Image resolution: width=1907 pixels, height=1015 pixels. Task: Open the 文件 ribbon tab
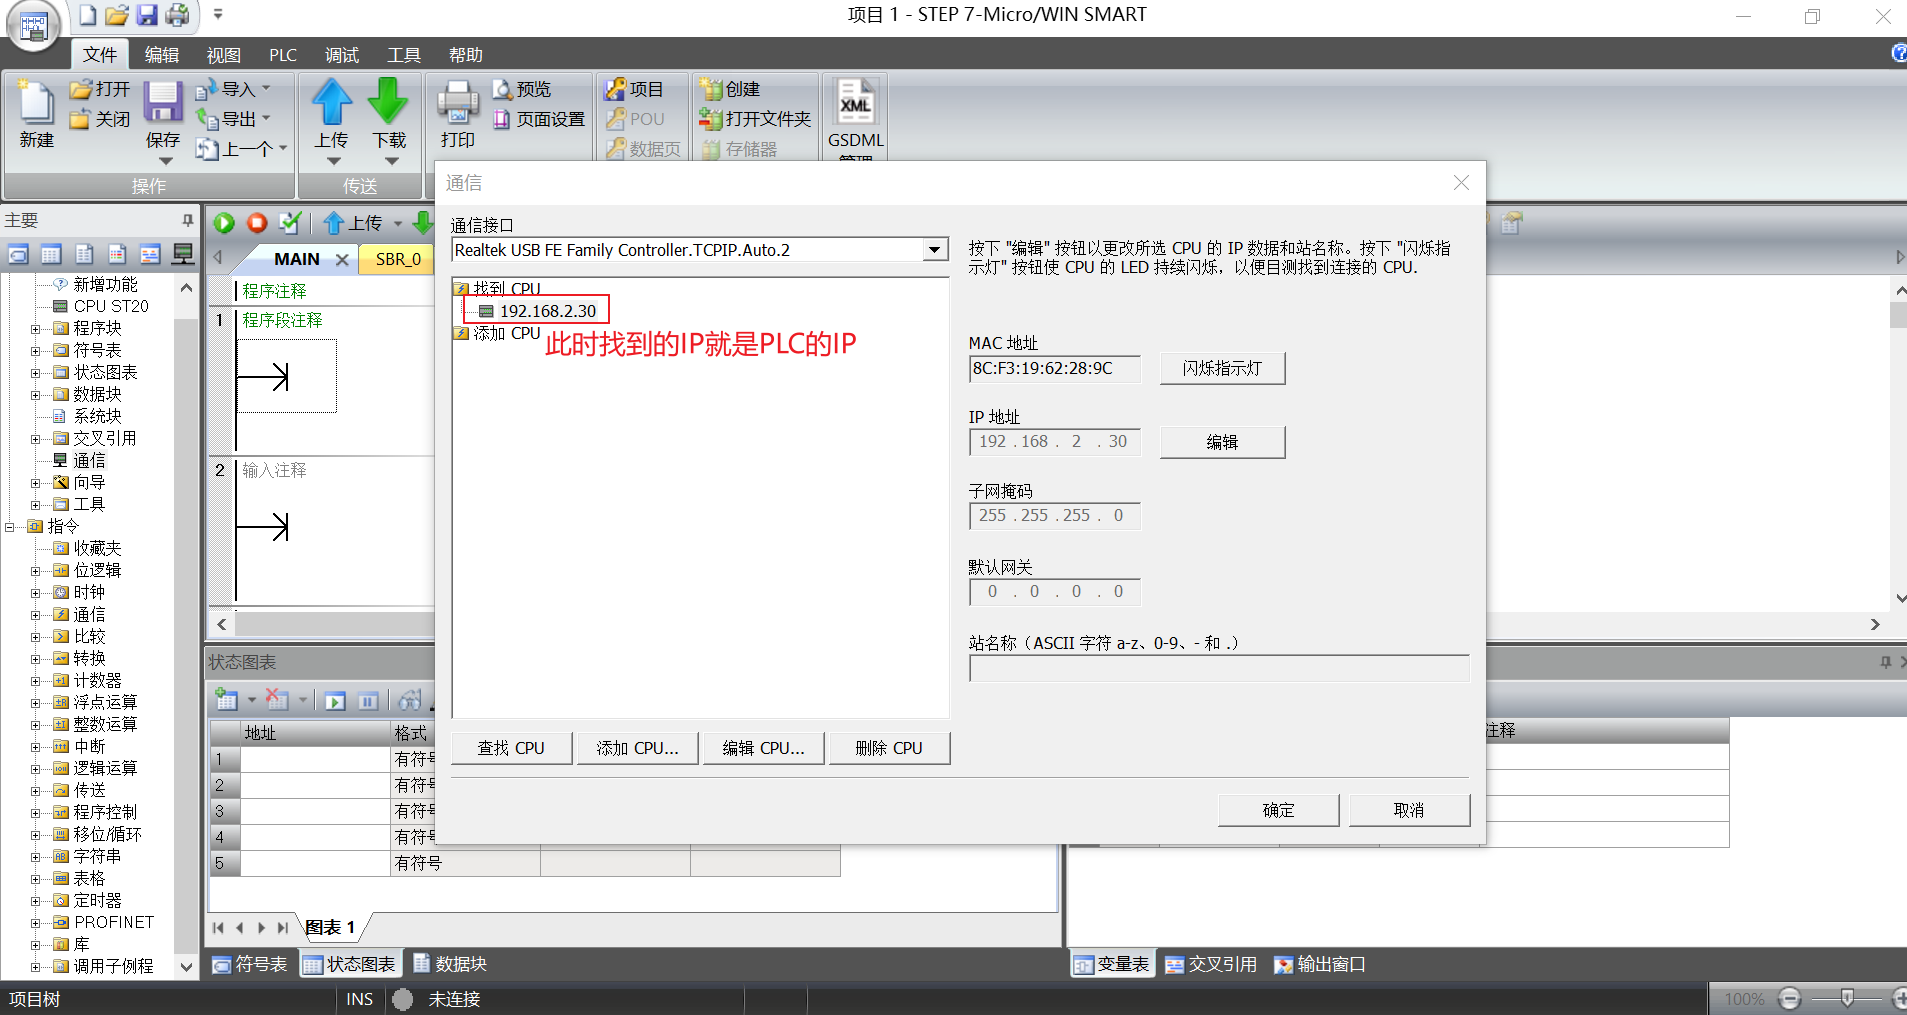100,54
